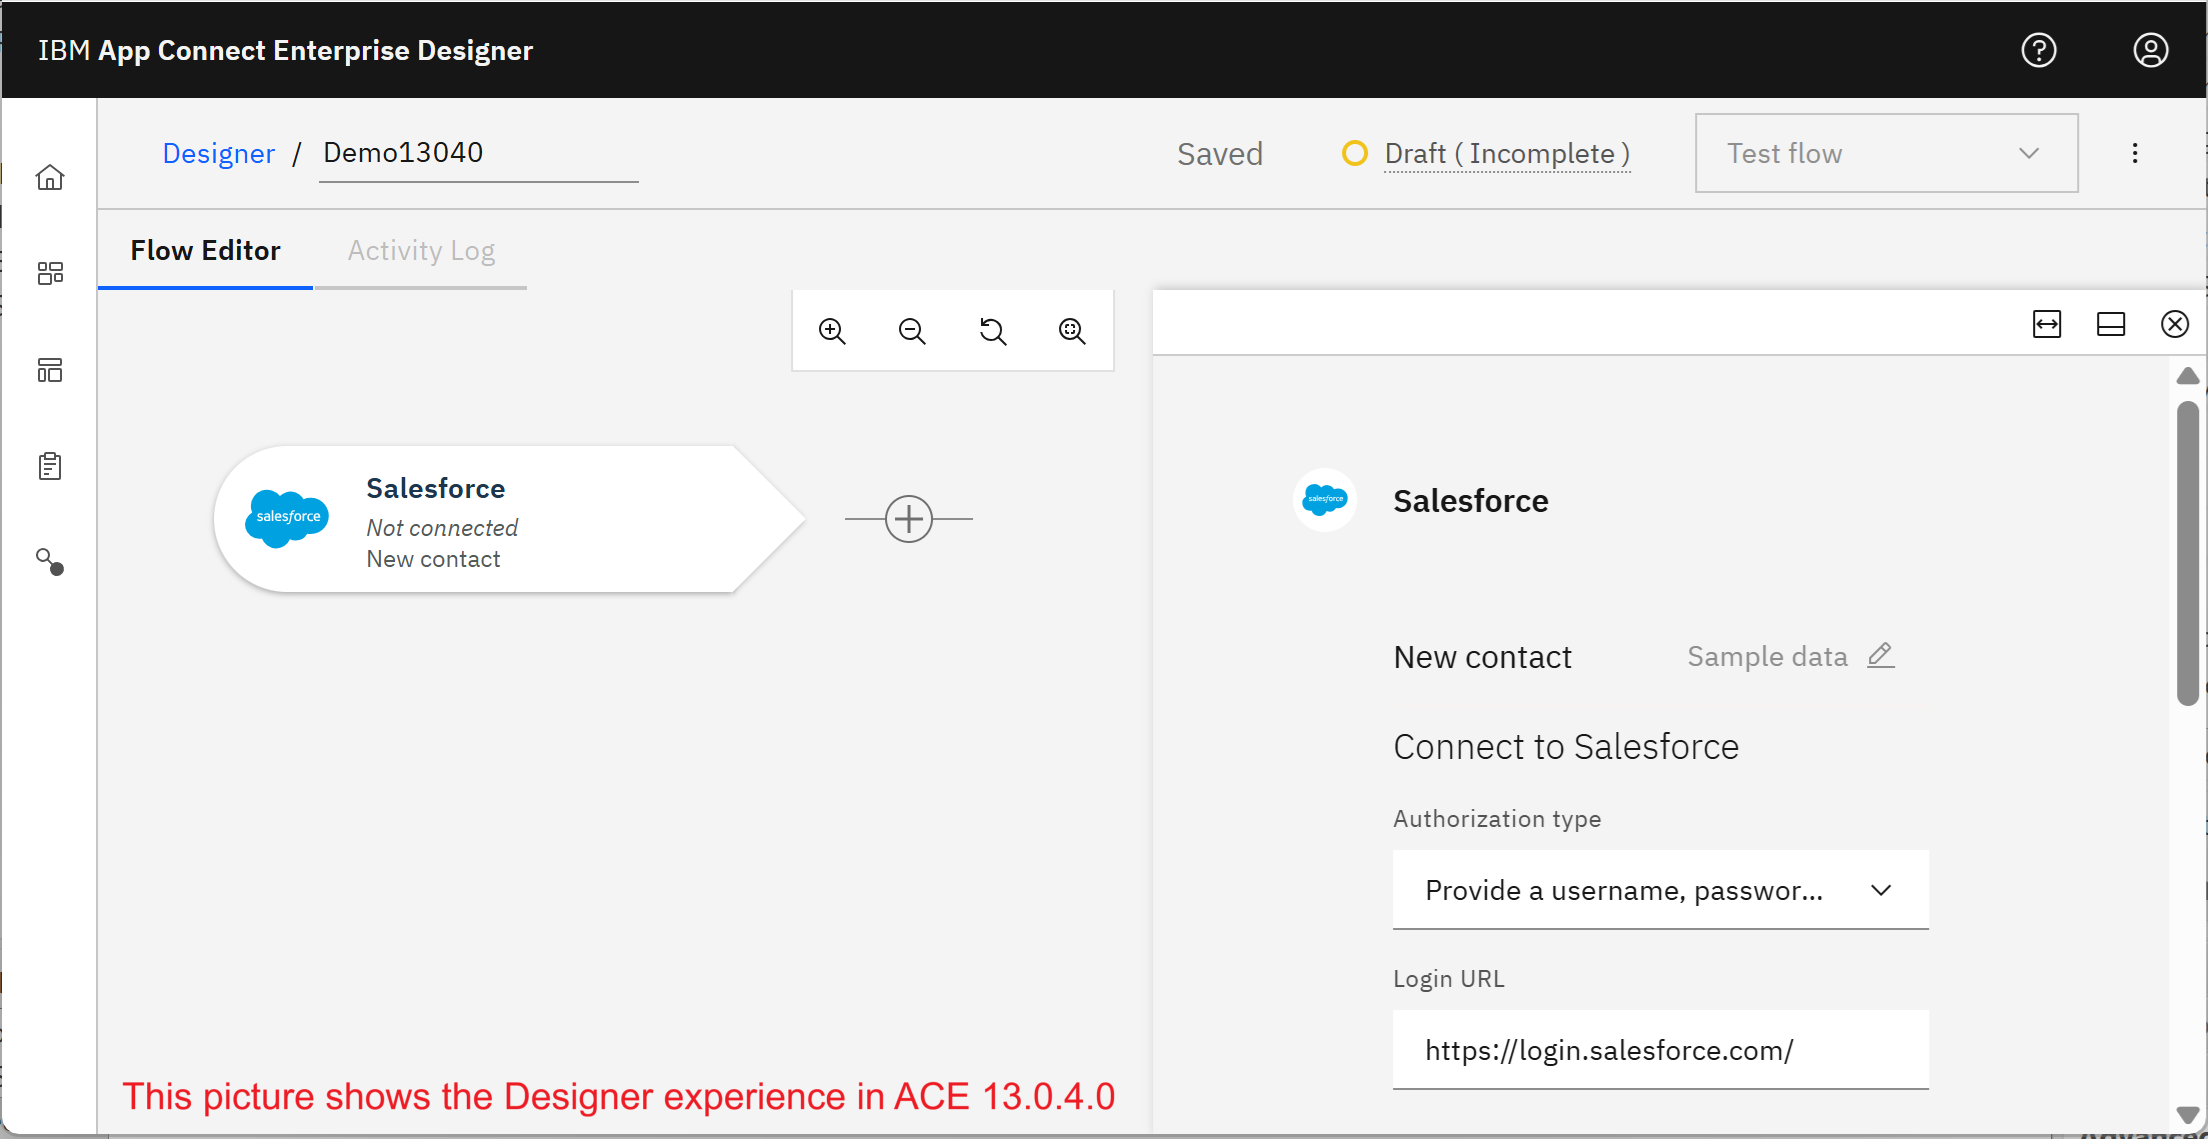This screenshot has width=2208, height=1139.
Task: Open the user profile icon
Action: pos(2150,50)
